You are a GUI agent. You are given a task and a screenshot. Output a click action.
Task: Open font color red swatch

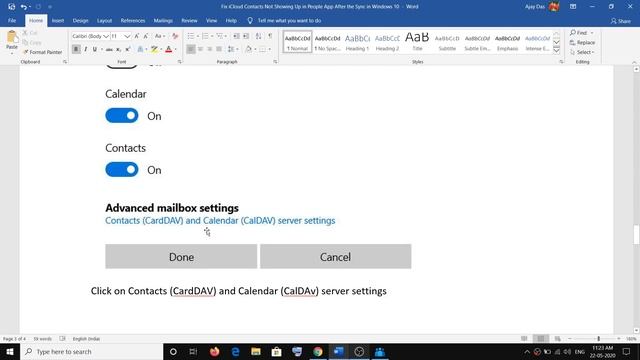[169, 49]
